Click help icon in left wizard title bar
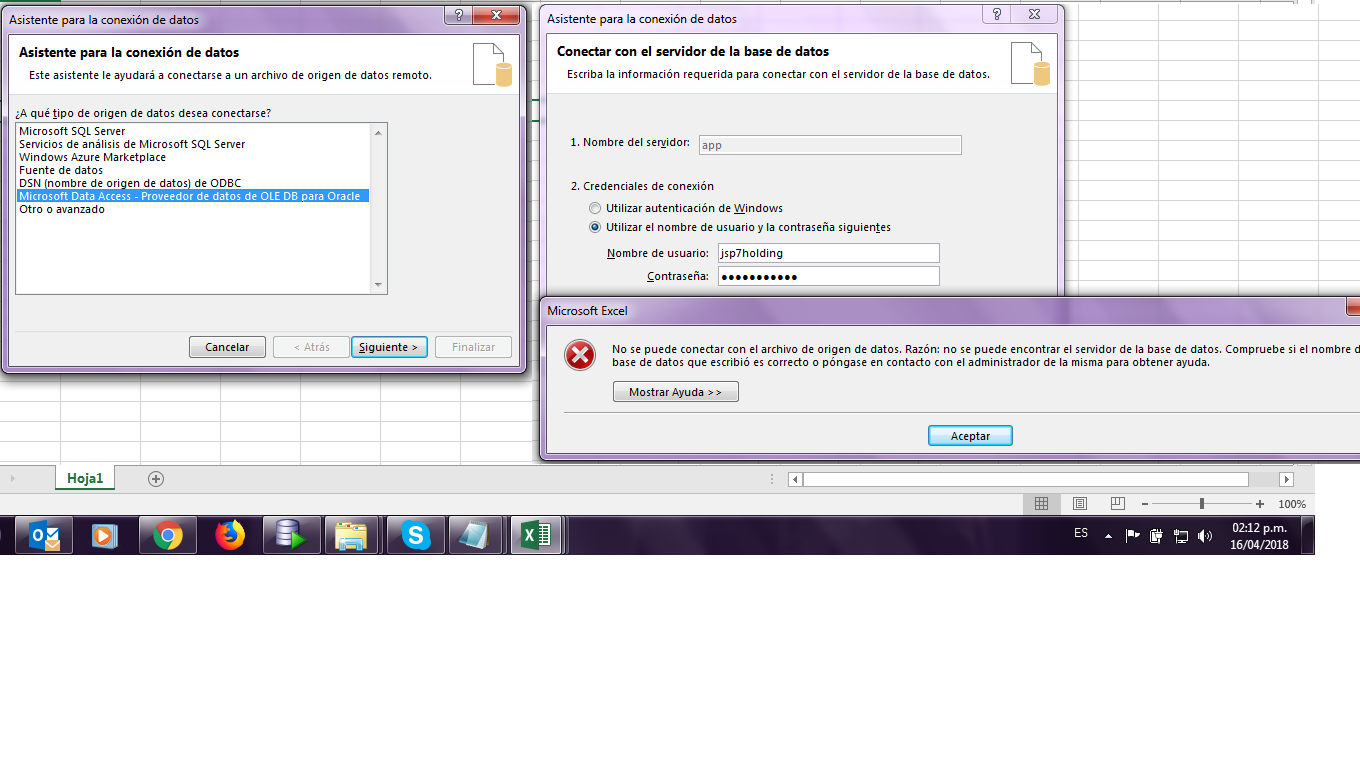 (x=457, y=14)
